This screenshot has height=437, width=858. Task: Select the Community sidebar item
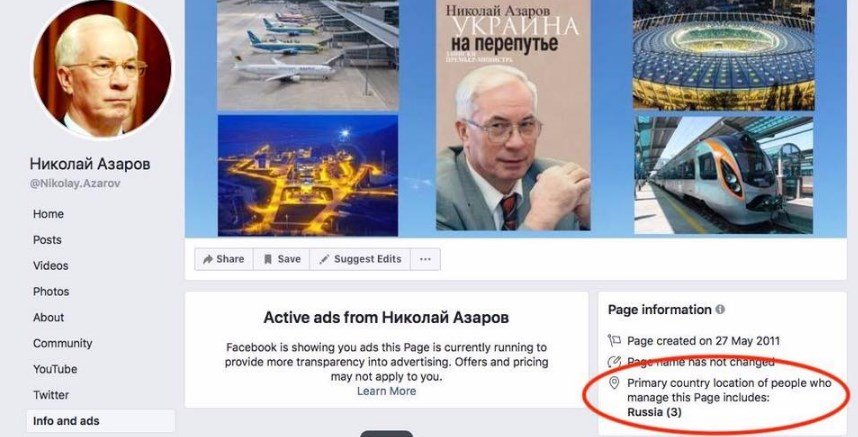coord(62,343)
